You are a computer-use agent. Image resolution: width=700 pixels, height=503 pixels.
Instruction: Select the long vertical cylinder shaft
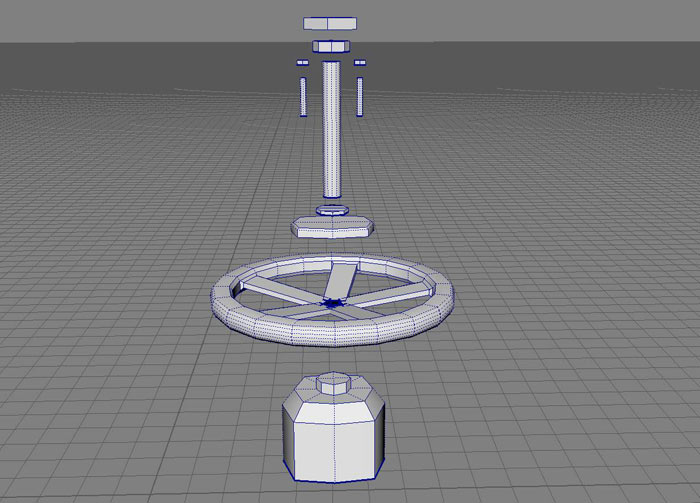tap(331, 130)
